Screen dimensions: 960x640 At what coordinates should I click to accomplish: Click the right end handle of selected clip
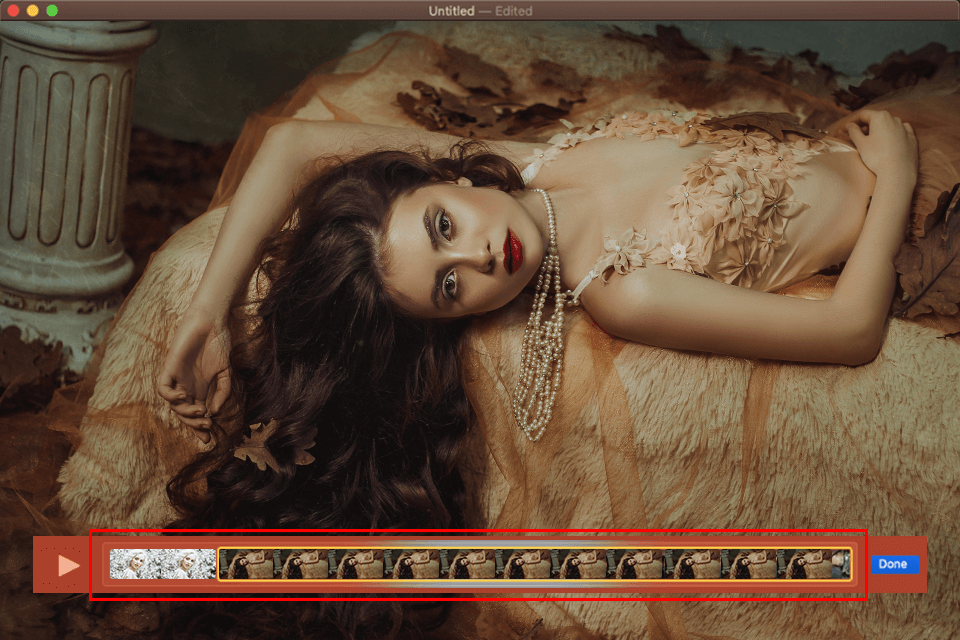click(x=850, y=564)
